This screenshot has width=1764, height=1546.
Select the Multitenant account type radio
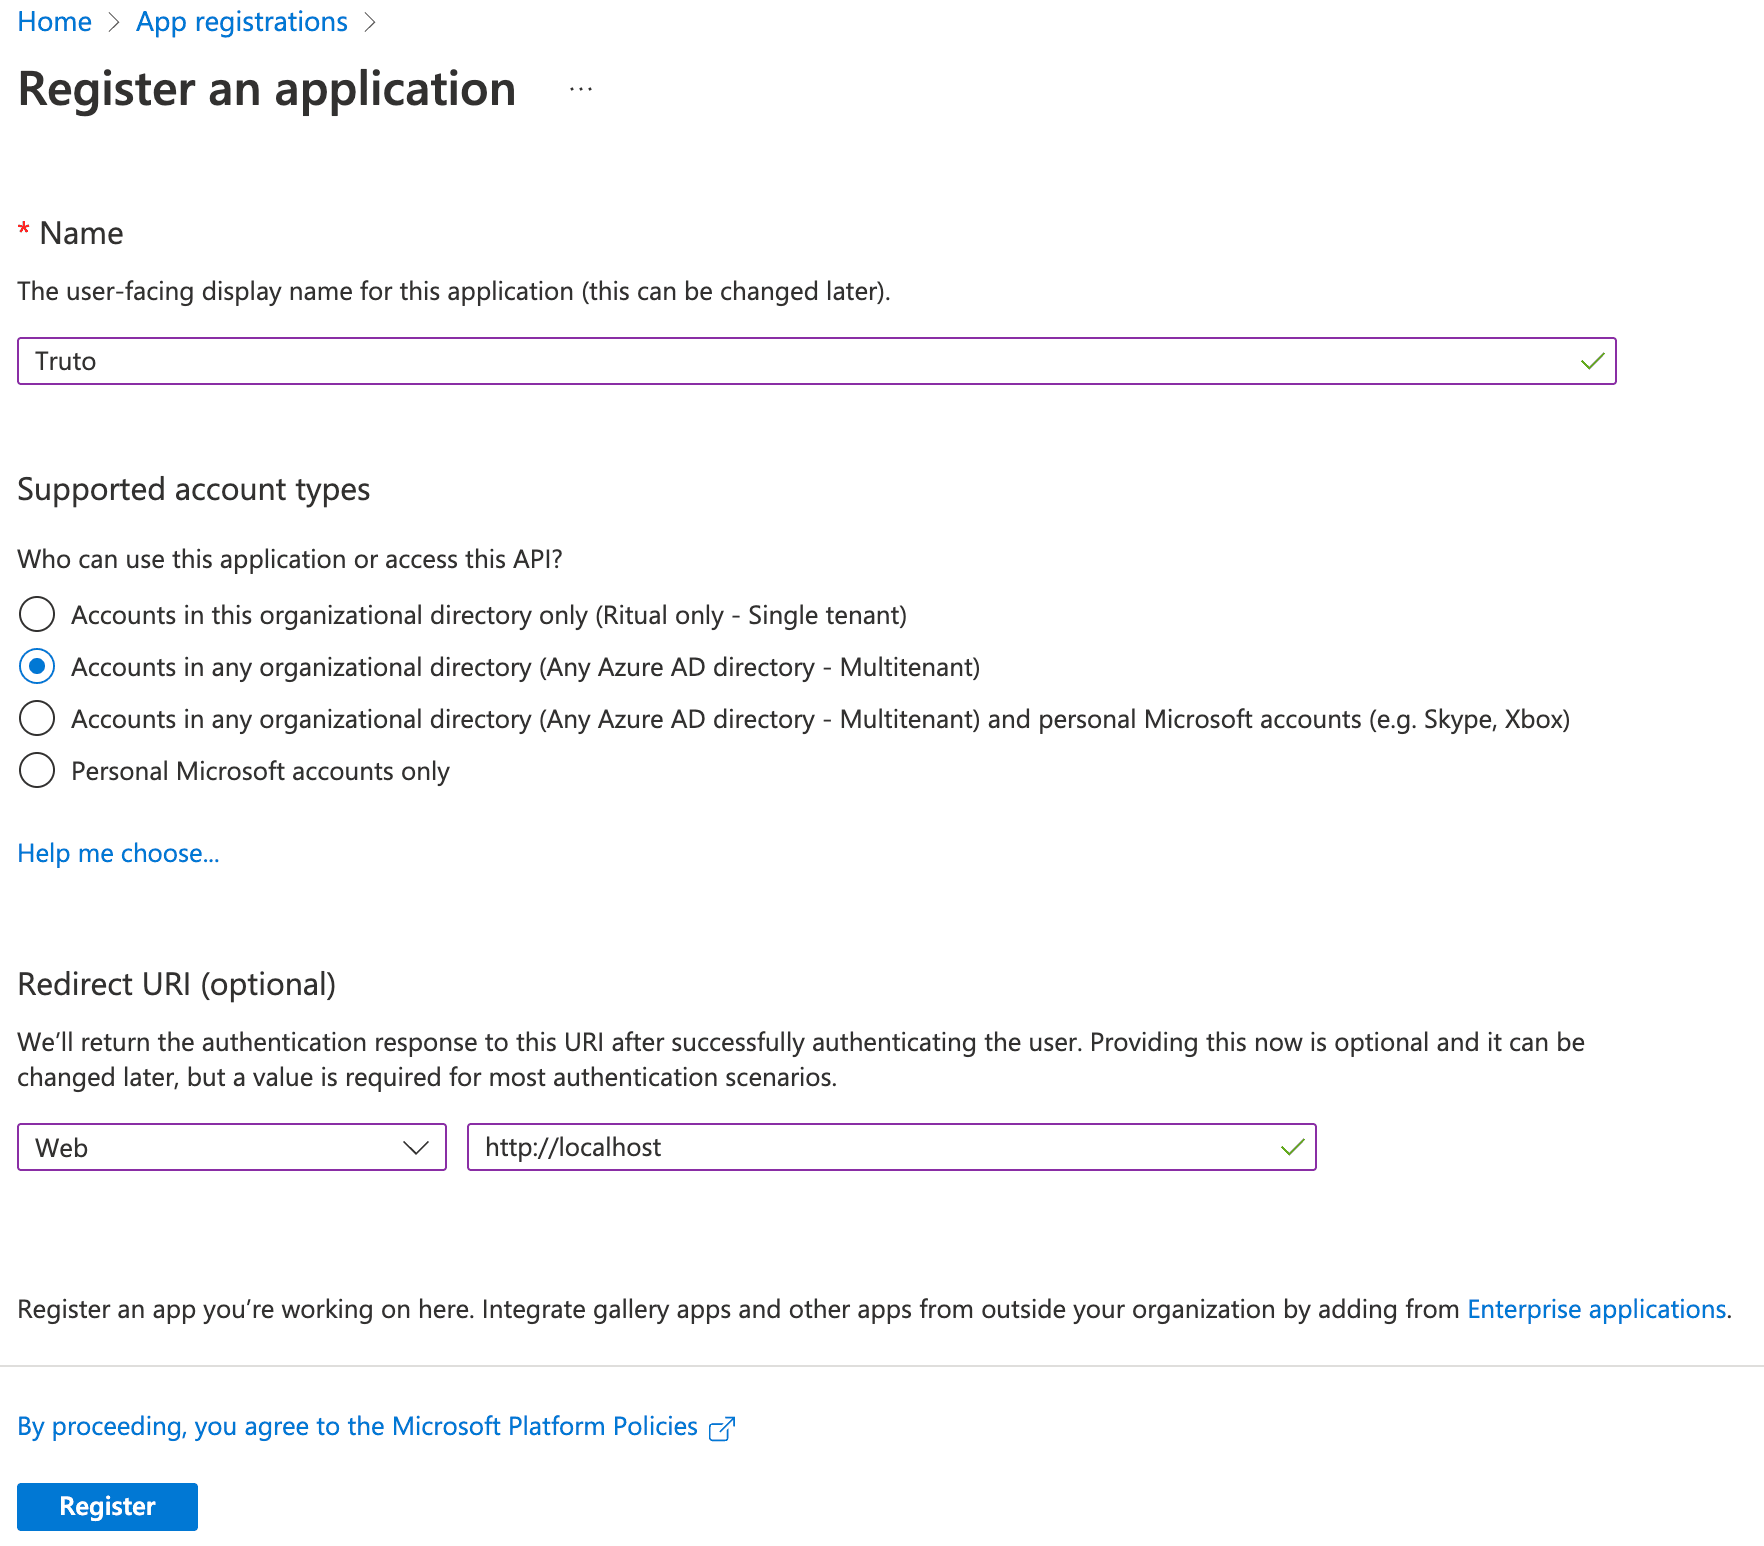36,666
